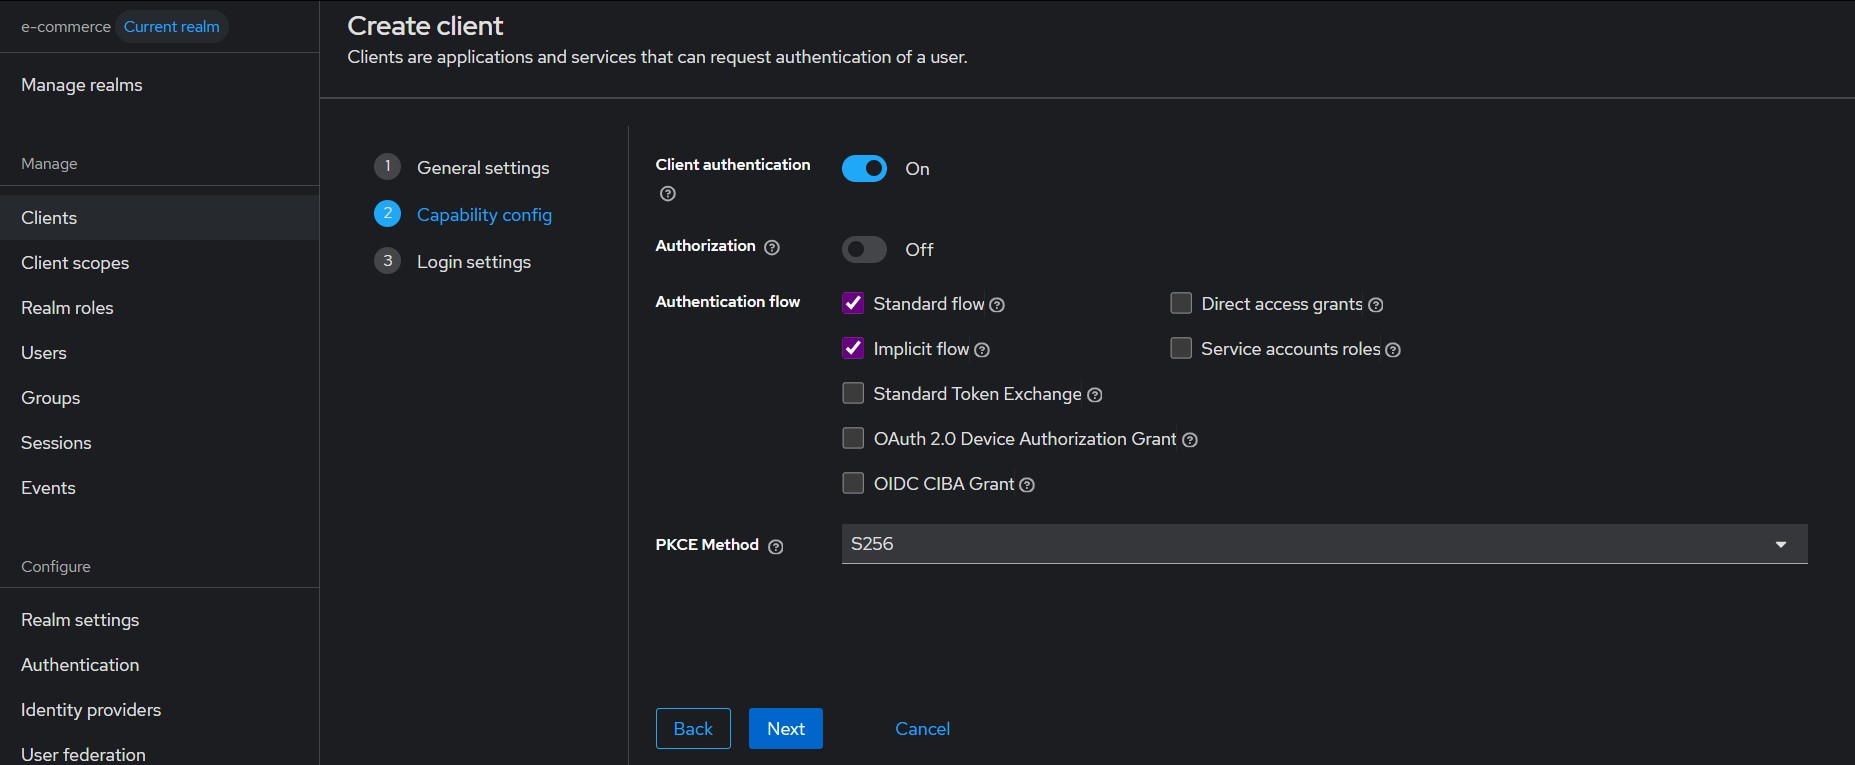Open Client scopes in sidebar
The height and width of the screenshot is (765, 1855).
[x=75, y=263]
